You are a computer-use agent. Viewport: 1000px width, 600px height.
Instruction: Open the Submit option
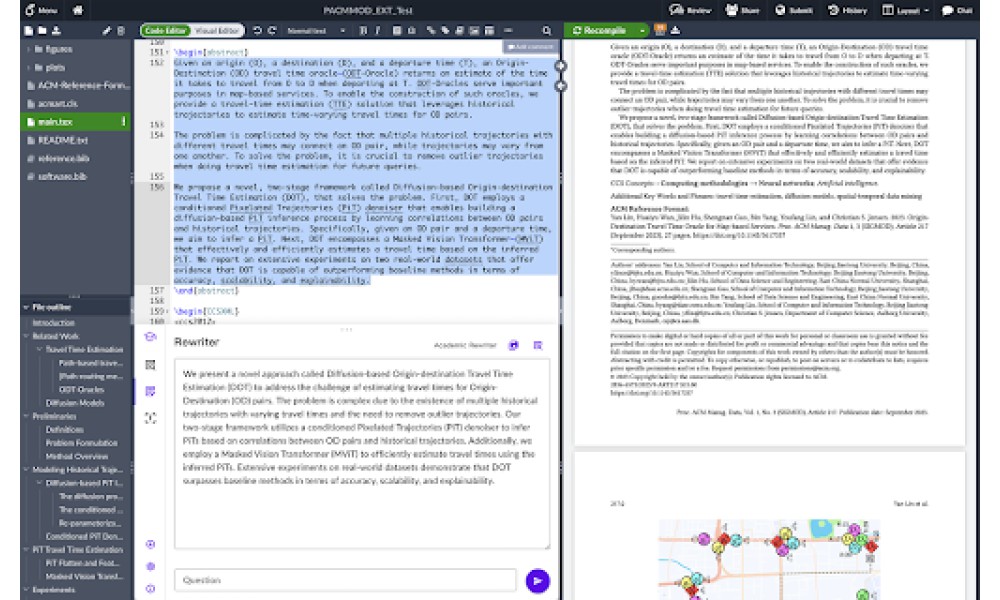point(793,10)
